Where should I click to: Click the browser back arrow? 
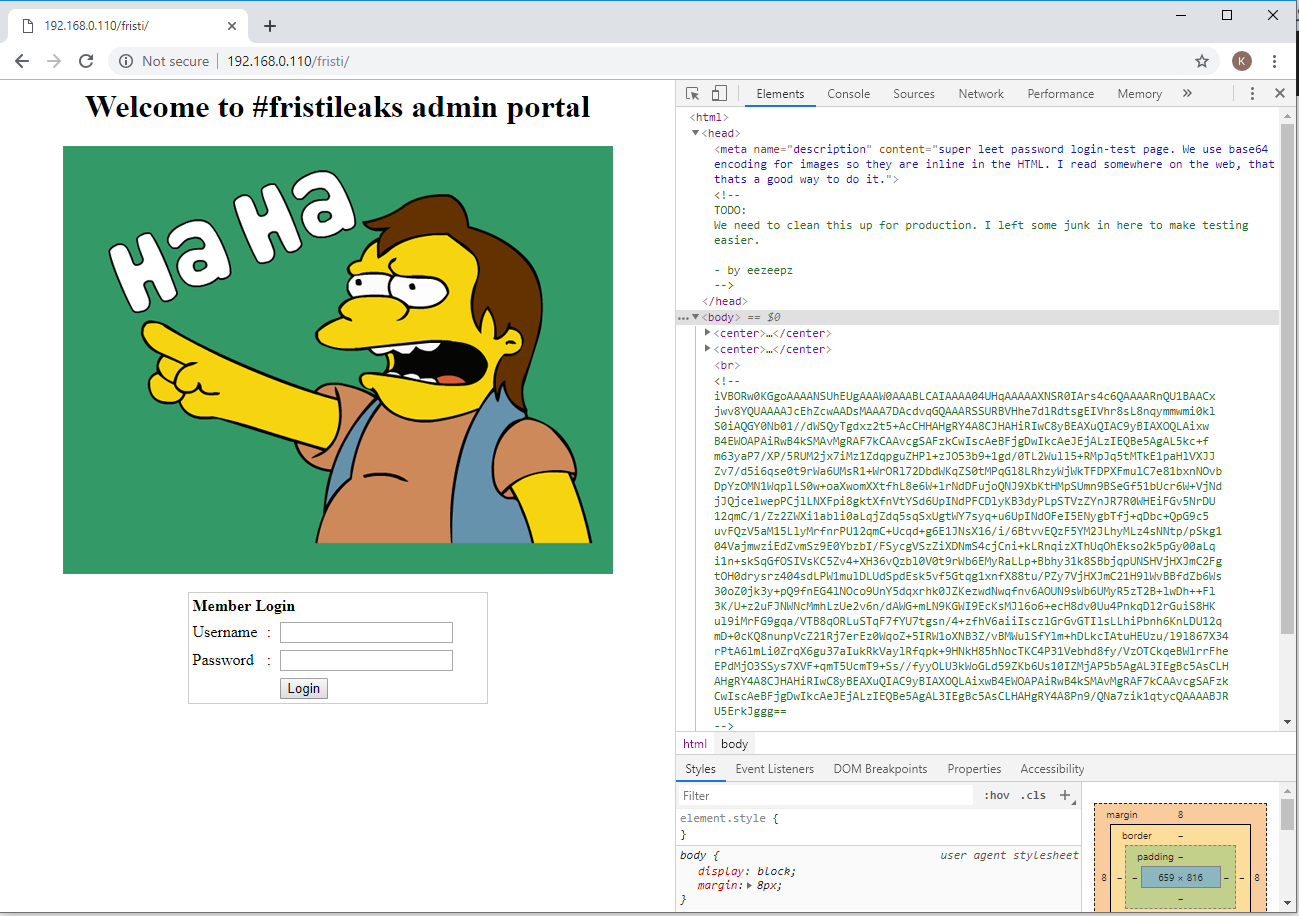(22, 61)
